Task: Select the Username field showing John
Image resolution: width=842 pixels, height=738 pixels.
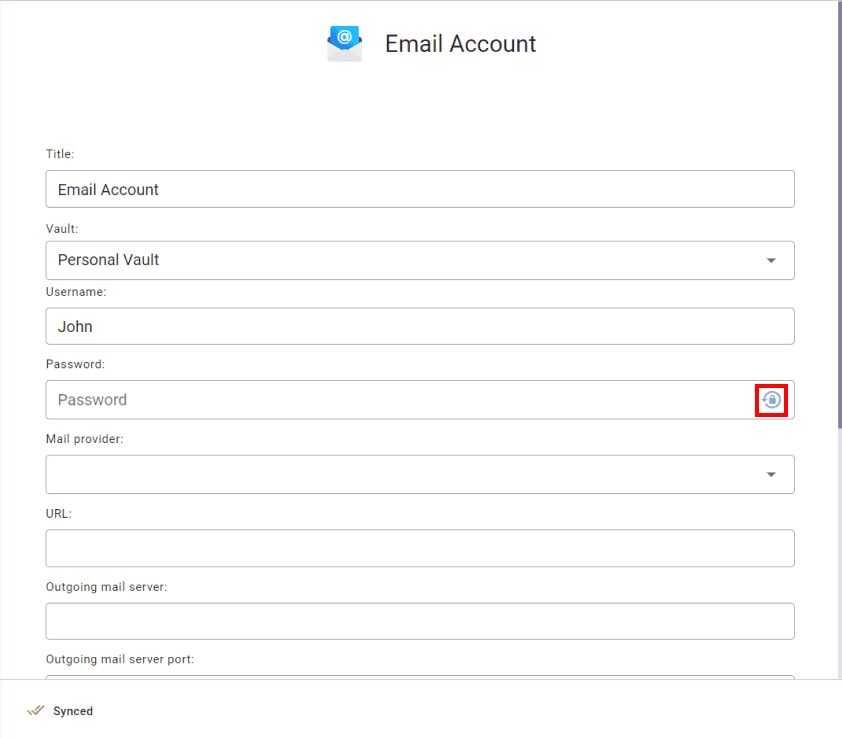Action: [420, 325]
